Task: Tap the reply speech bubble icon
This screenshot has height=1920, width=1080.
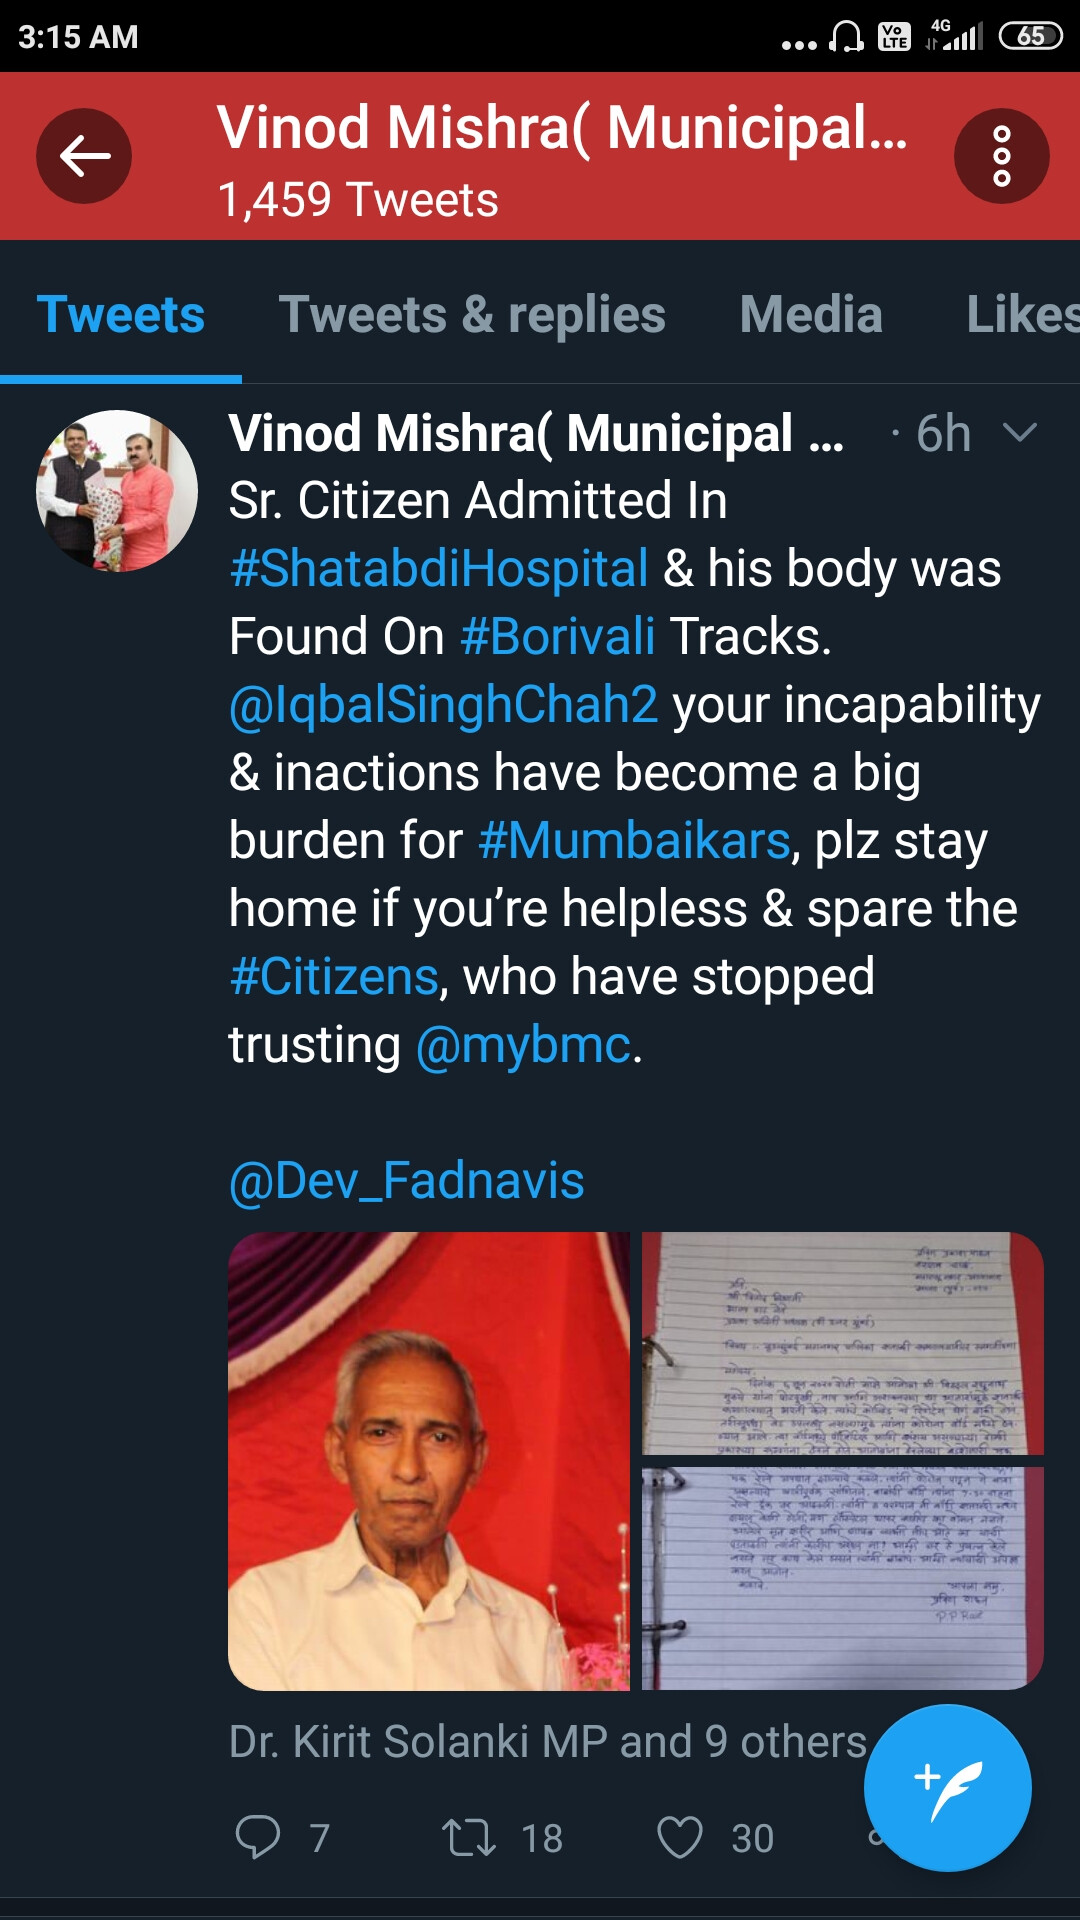Action: pyautogui.click(x=258, y=1837)
